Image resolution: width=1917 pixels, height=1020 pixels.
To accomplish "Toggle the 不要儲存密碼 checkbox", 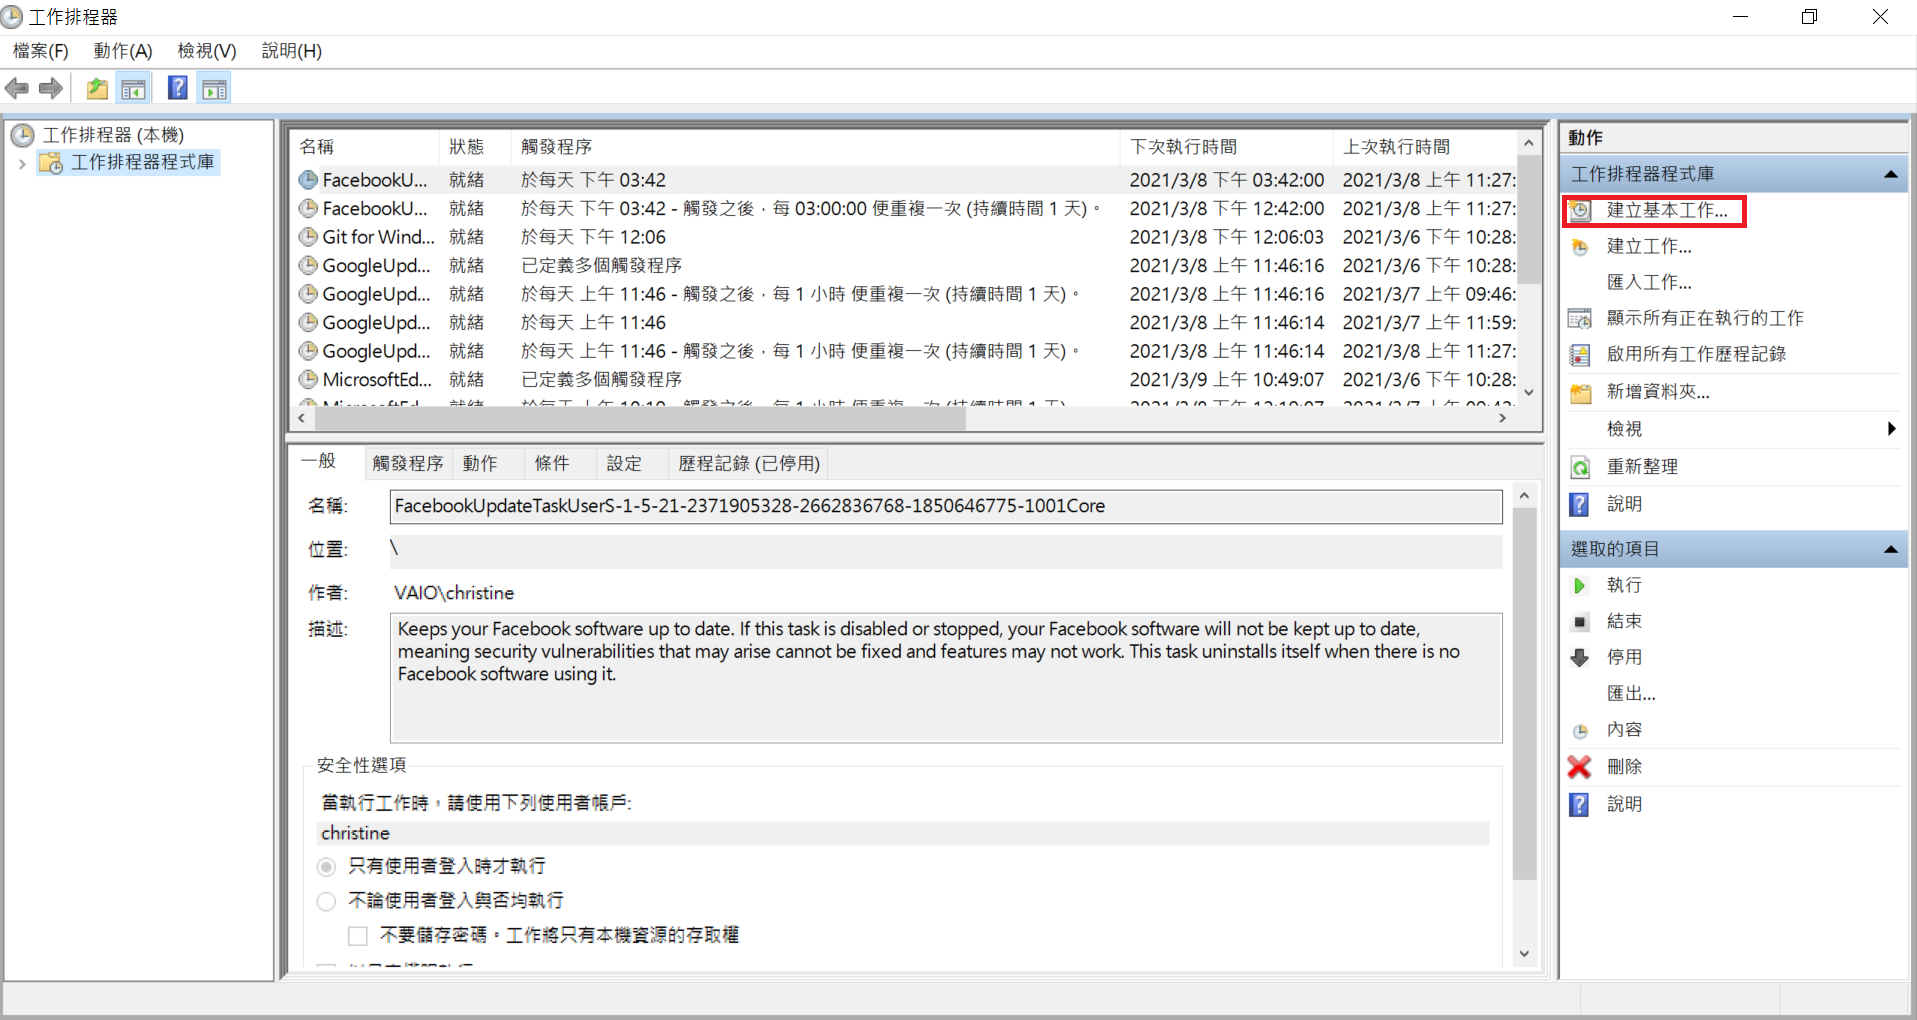I will pos(357,936).
